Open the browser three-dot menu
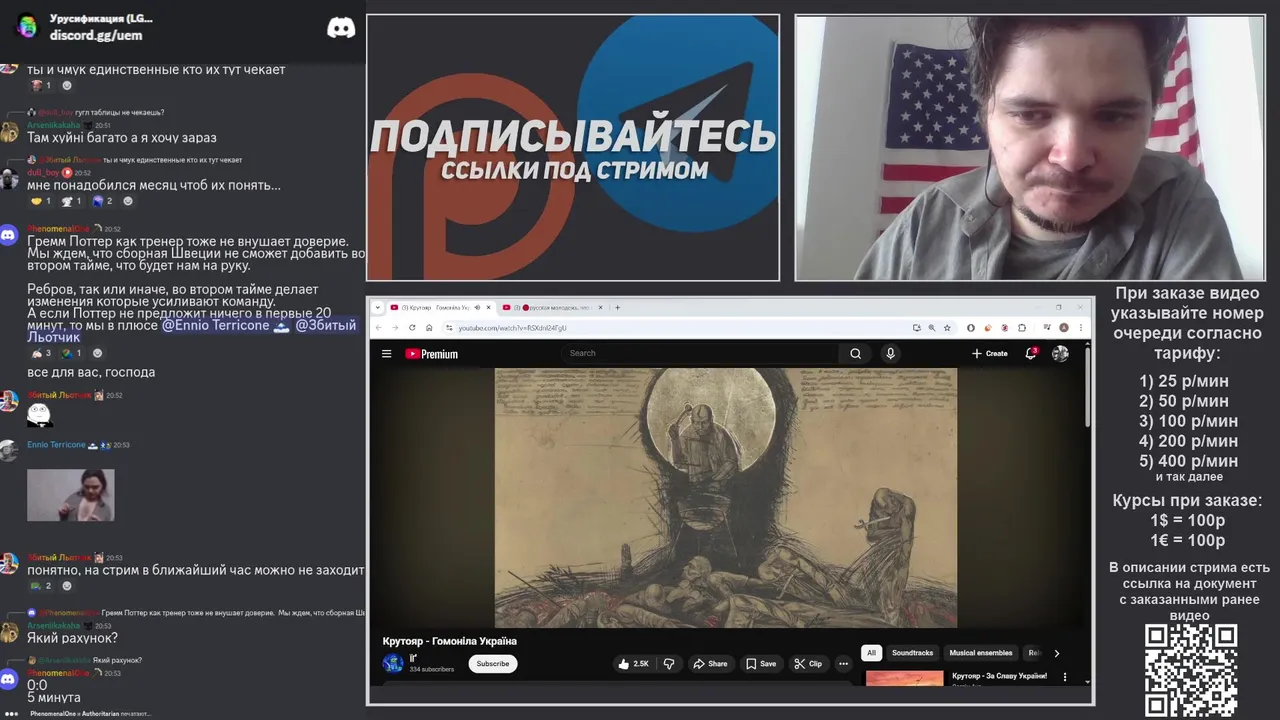Image resolution: width=1280 pixels, height=720 pixels. 1081,327
